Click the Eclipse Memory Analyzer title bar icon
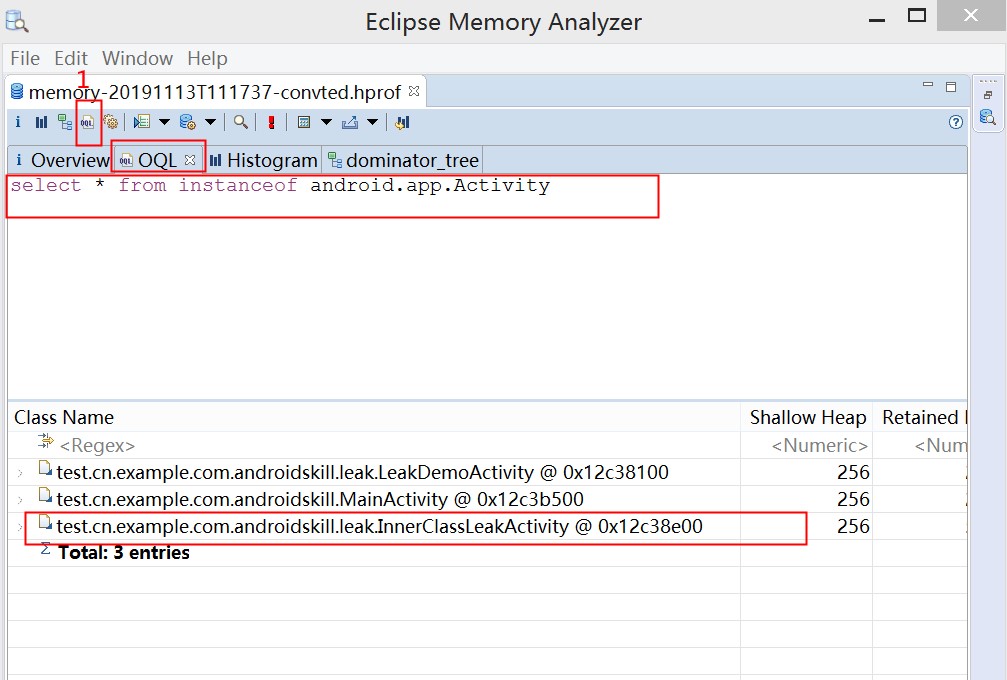The width and height of the screenshot is (1007, 680). coord(17,21)
